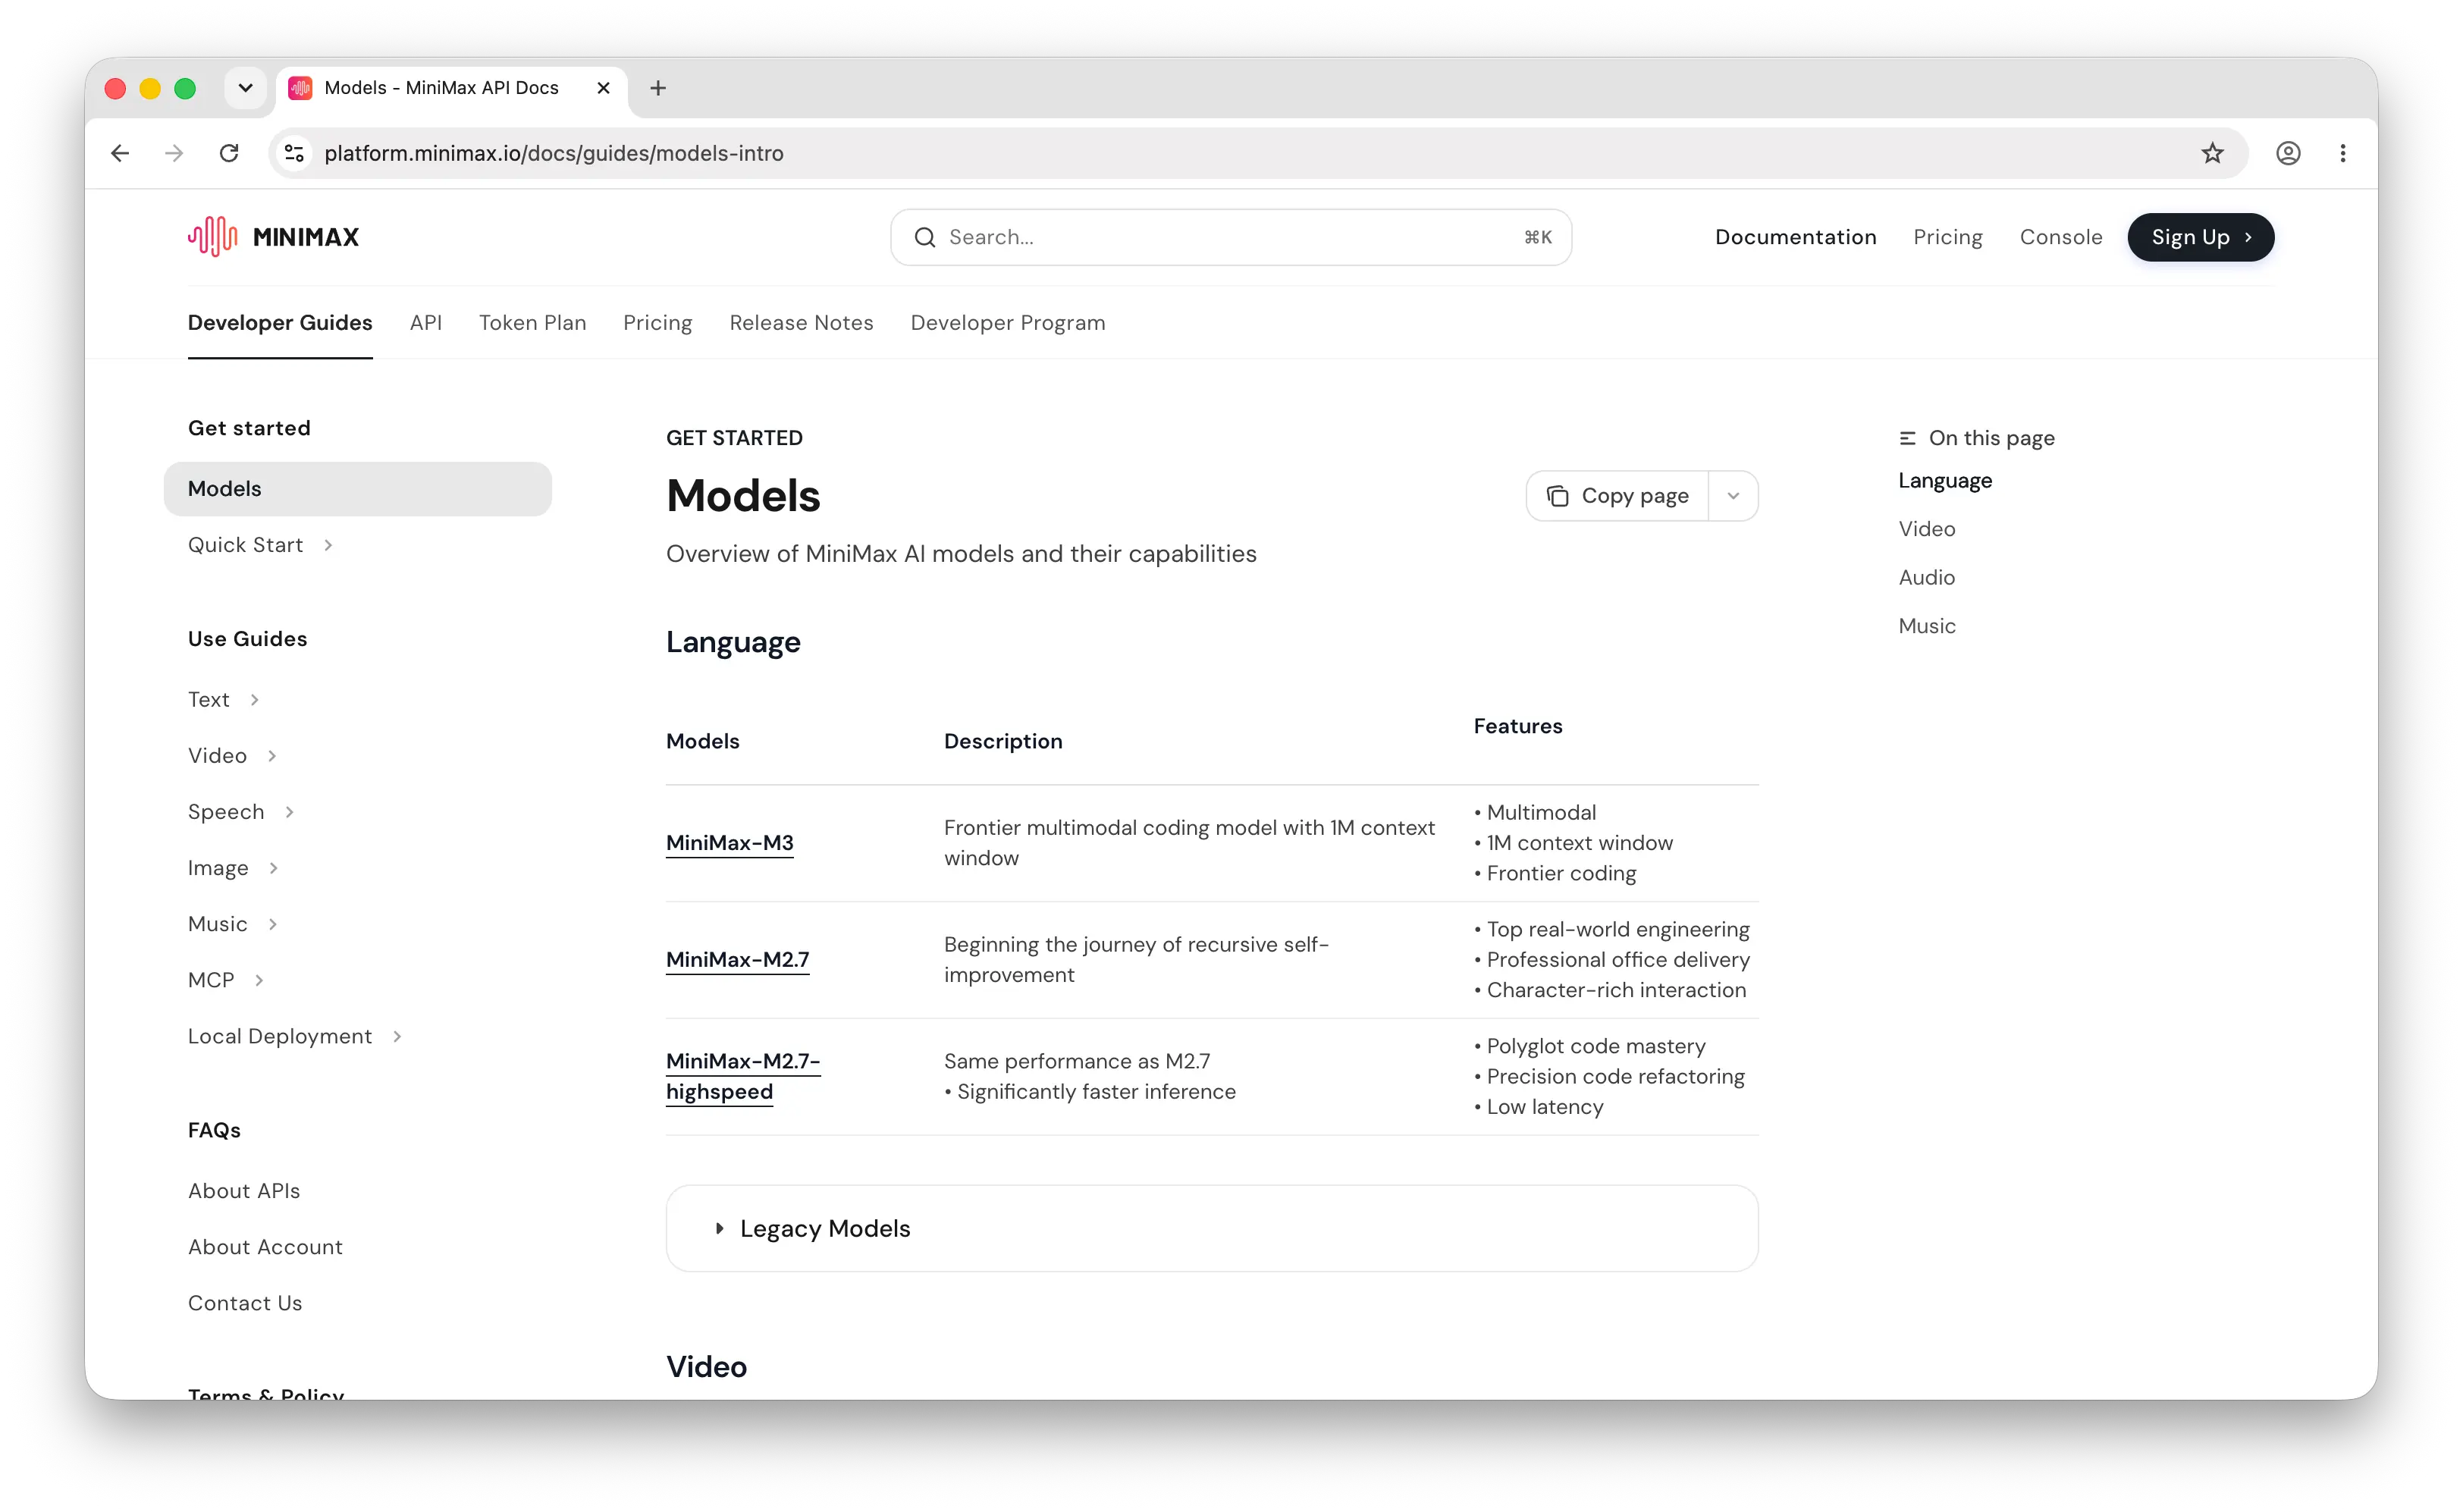Jump to Music in On this page
The width and height of the screenshot is (2463, 1512).
pyautogui.click(x=1927, y=626)
